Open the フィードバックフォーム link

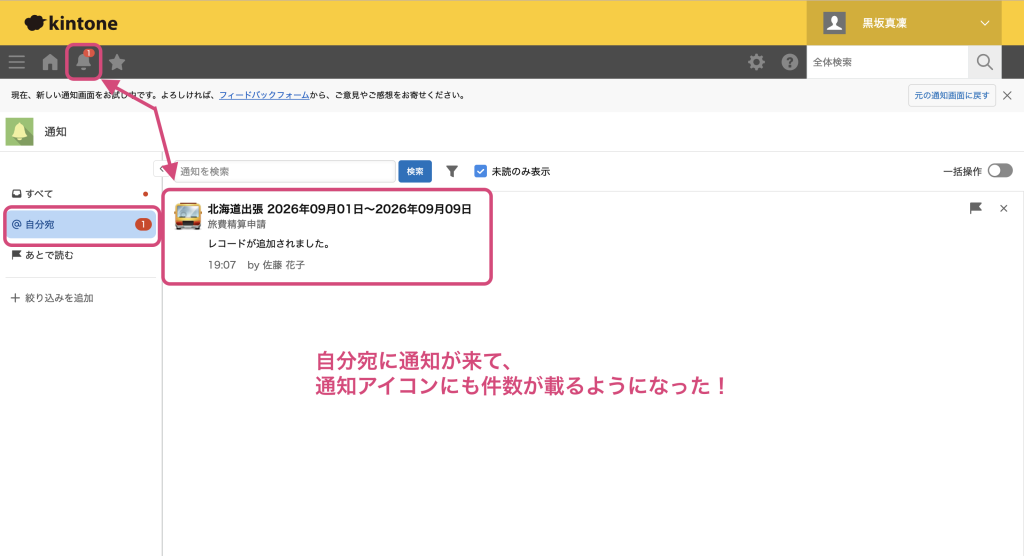pyautogui.click(x=264, y=95)
